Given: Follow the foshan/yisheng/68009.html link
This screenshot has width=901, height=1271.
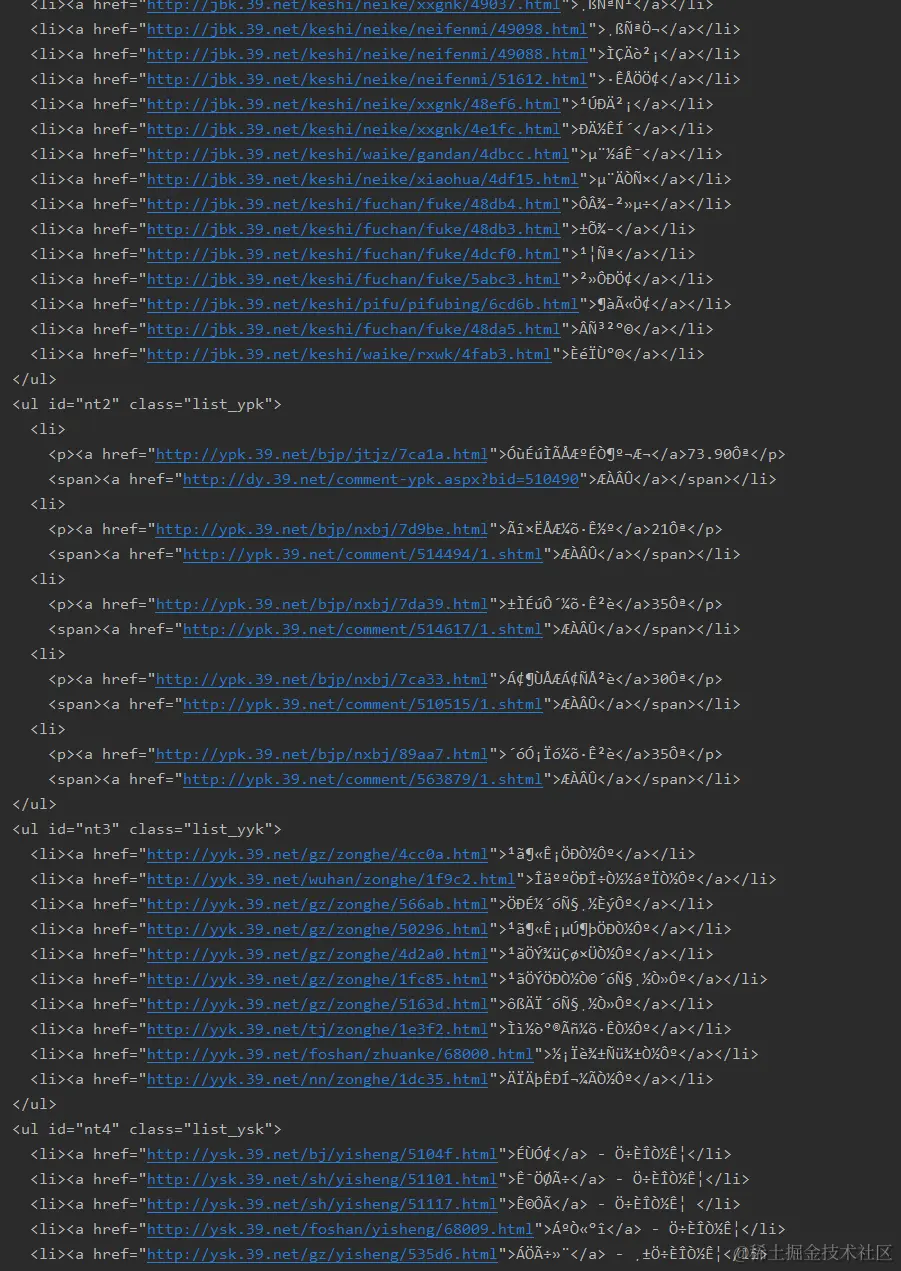Looking at the screenshot, I should 340,1229.
